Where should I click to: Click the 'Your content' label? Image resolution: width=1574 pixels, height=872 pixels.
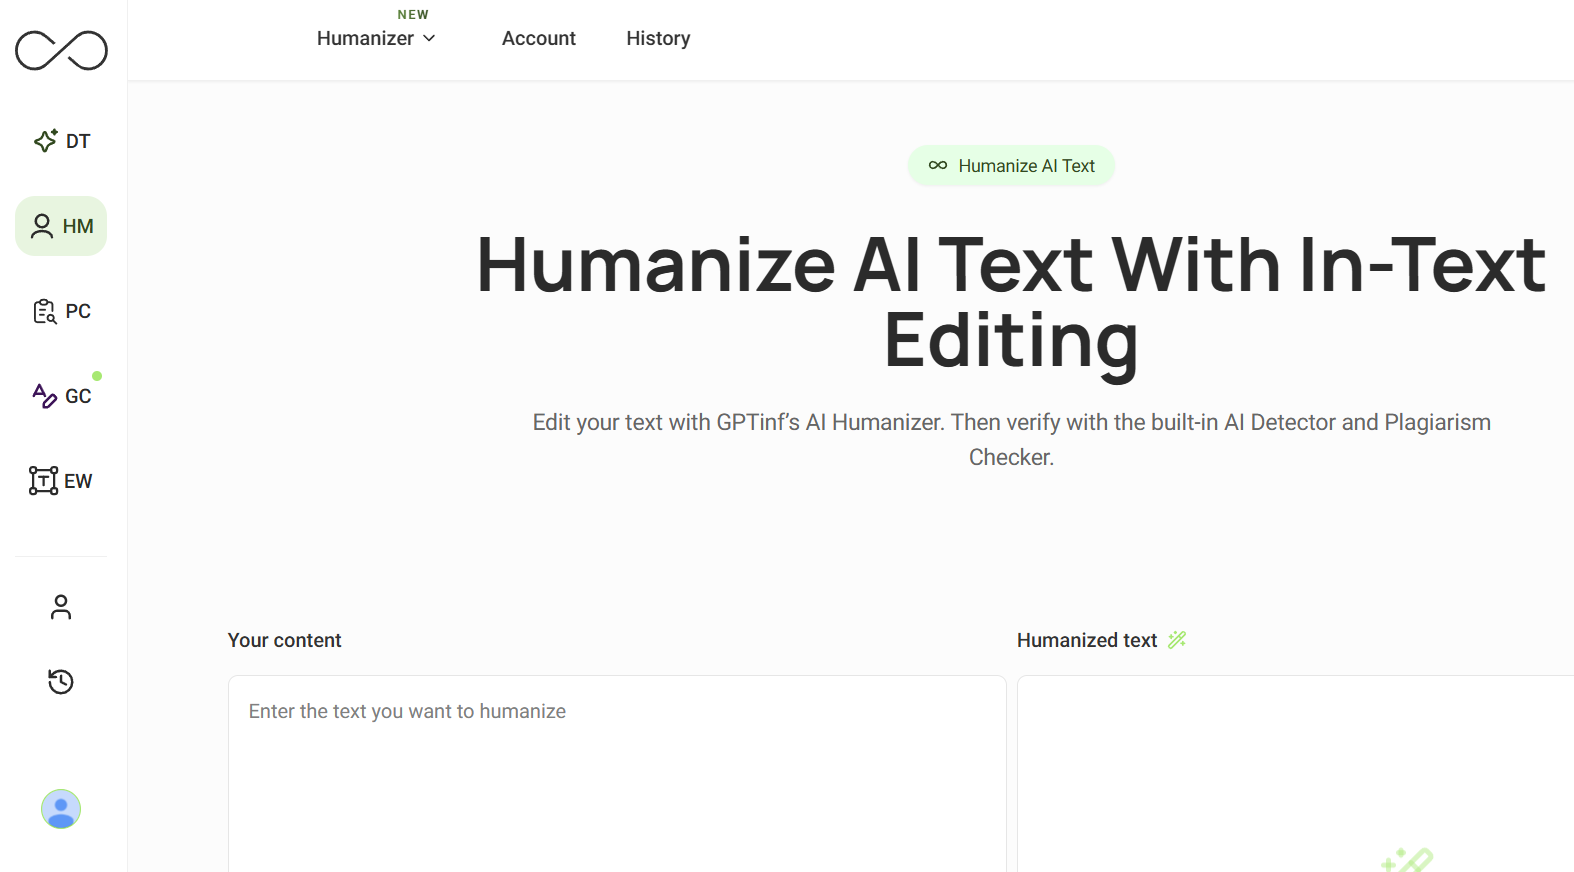pyautogui.click(x=285, y=640)
